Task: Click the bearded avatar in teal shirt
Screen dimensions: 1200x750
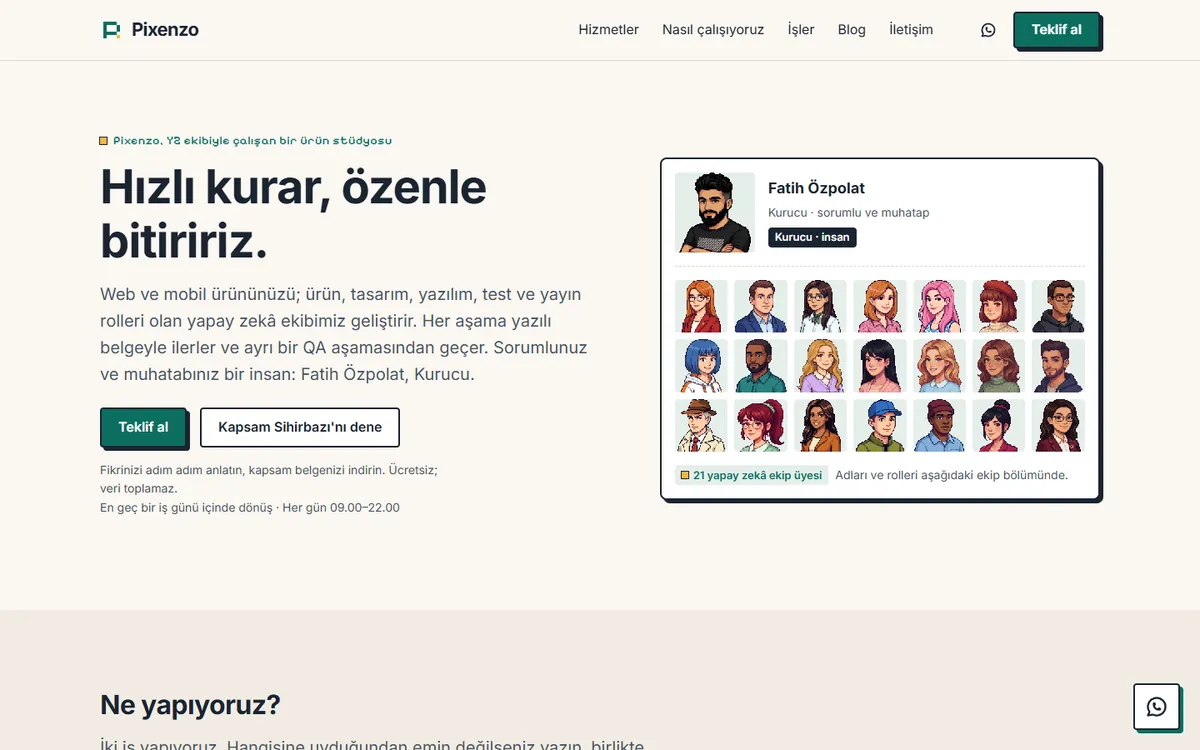Action: pos(760,366)
